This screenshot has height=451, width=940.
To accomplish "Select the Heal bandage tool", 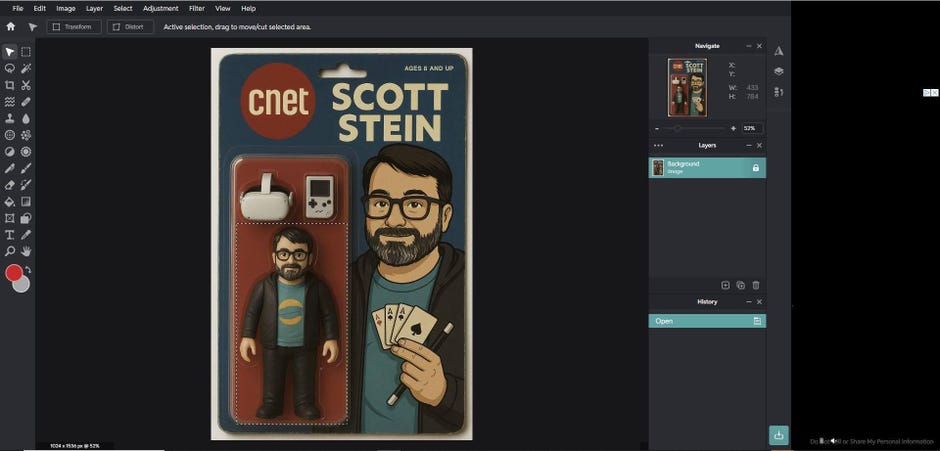I will coord(26,102).
